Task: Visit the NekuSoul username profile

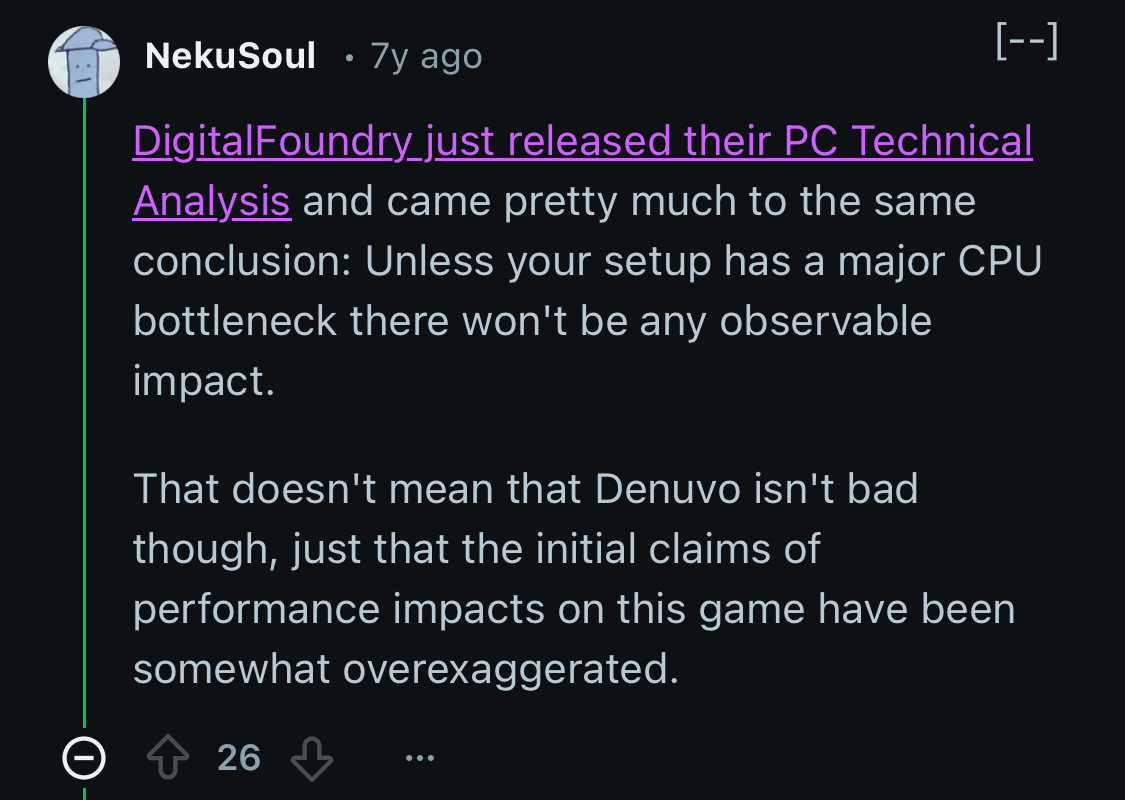Action: click(230, 56)
